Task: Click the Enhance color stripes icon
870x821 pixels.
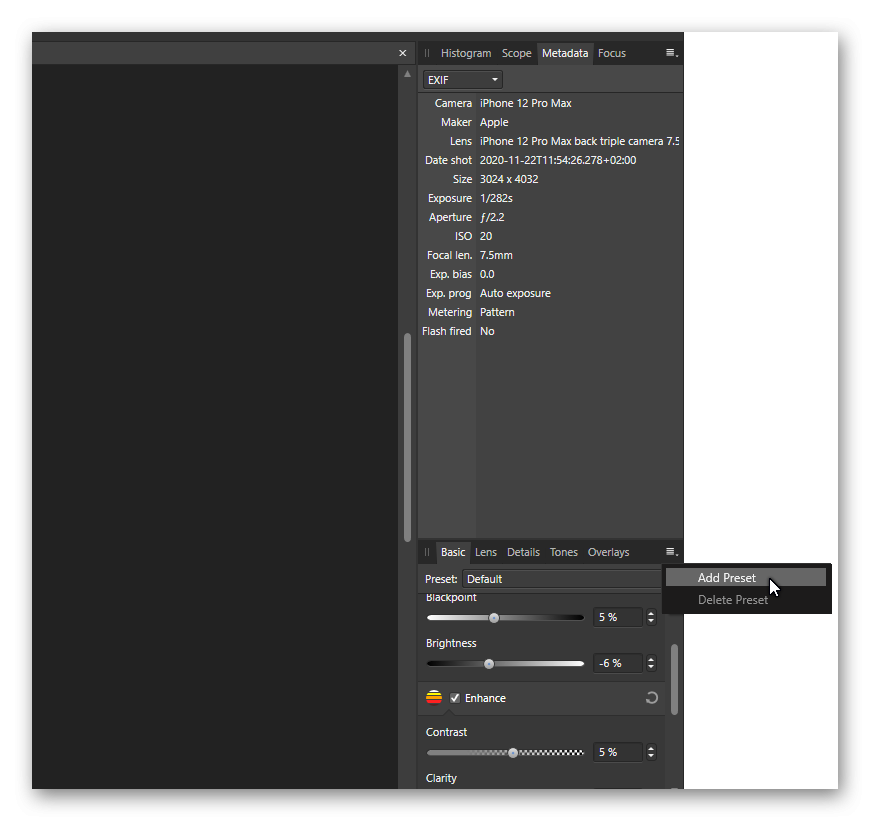Action: coord(434,698)
